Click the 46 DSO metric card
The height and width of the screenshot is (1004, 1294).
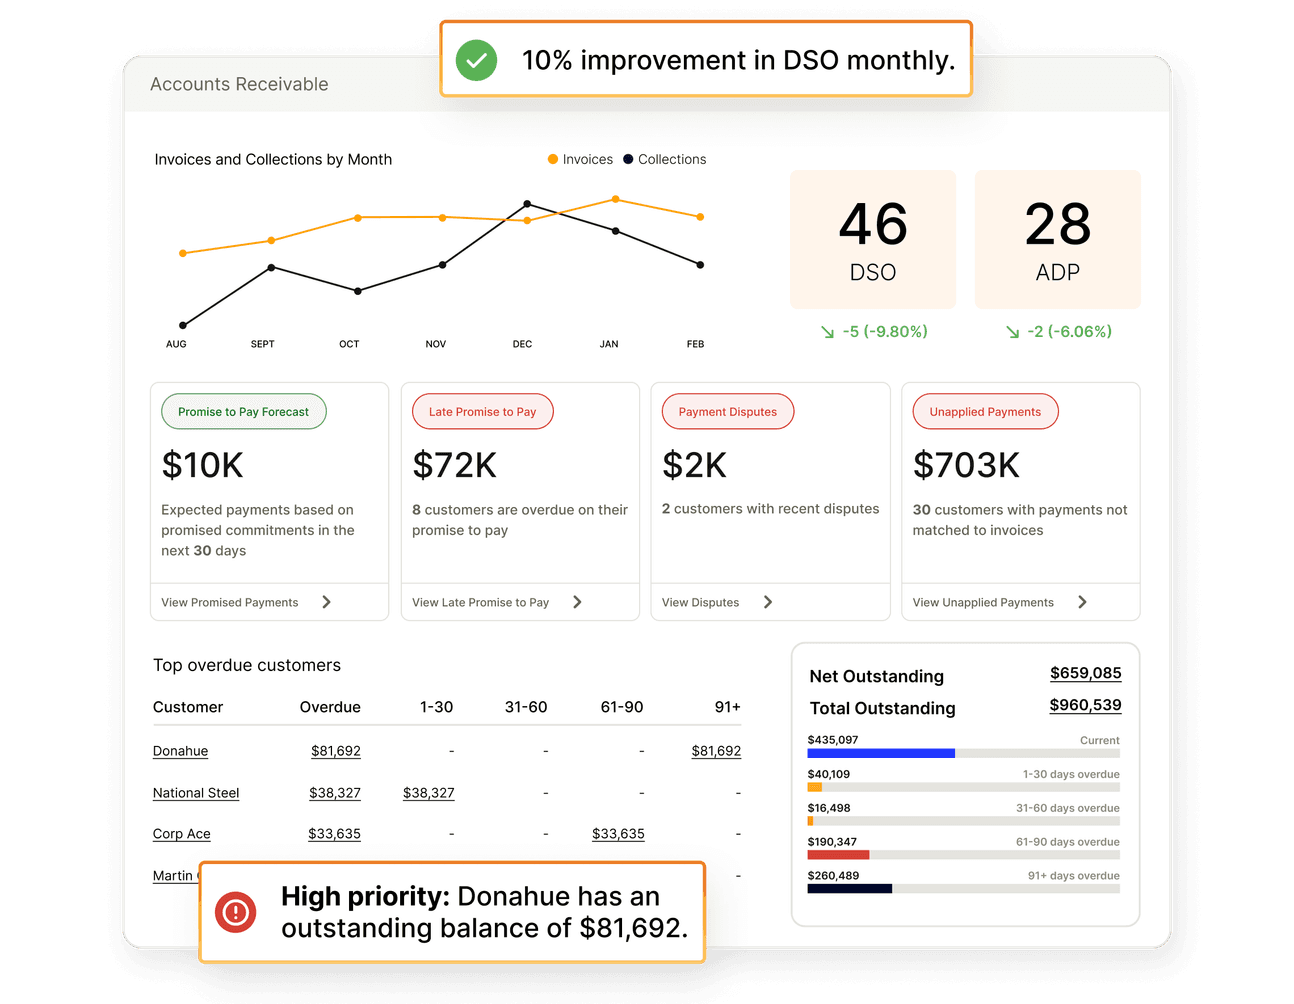873,239
